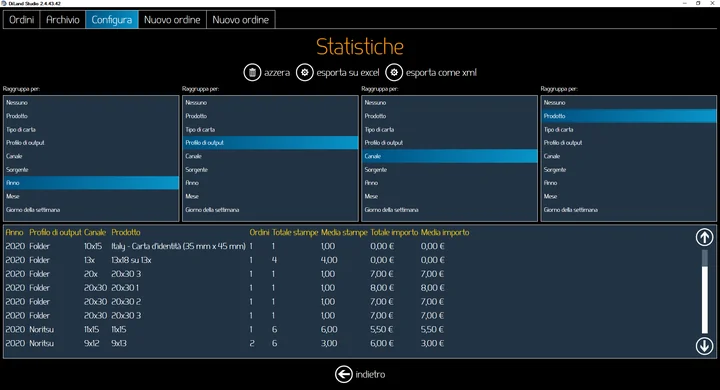Select Prodotto in second grouping list

pos(270,116)
